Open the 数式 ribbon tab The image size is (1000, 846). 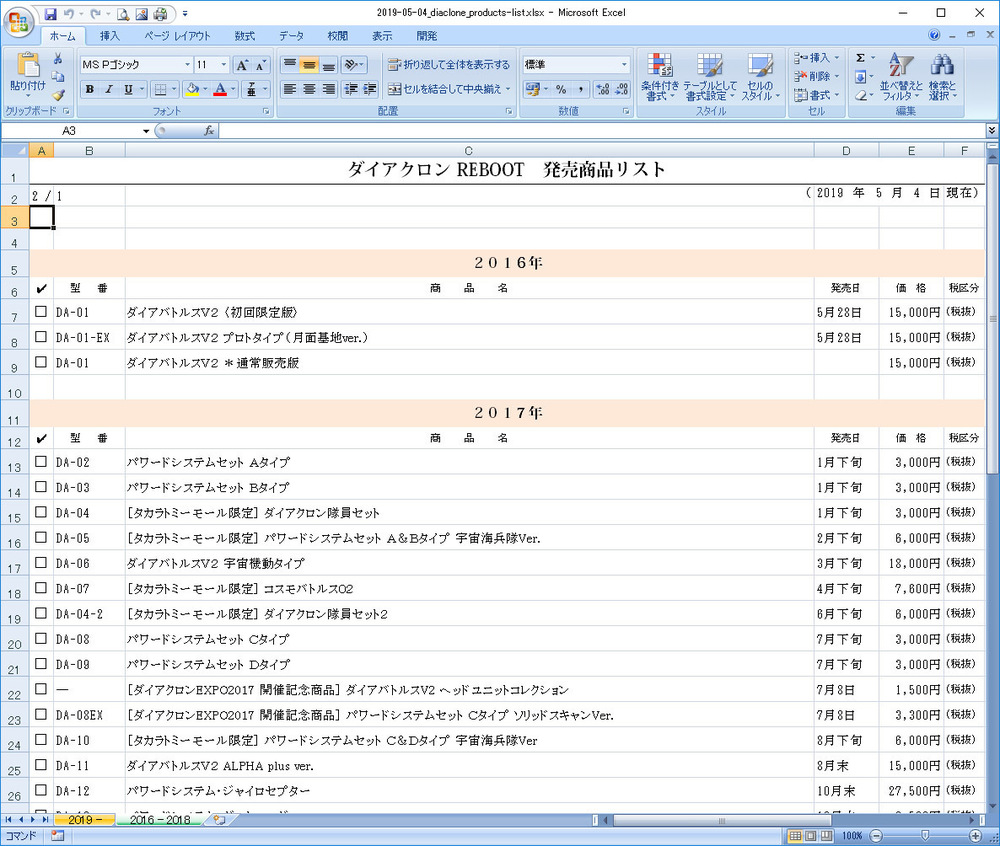point(245,36)
